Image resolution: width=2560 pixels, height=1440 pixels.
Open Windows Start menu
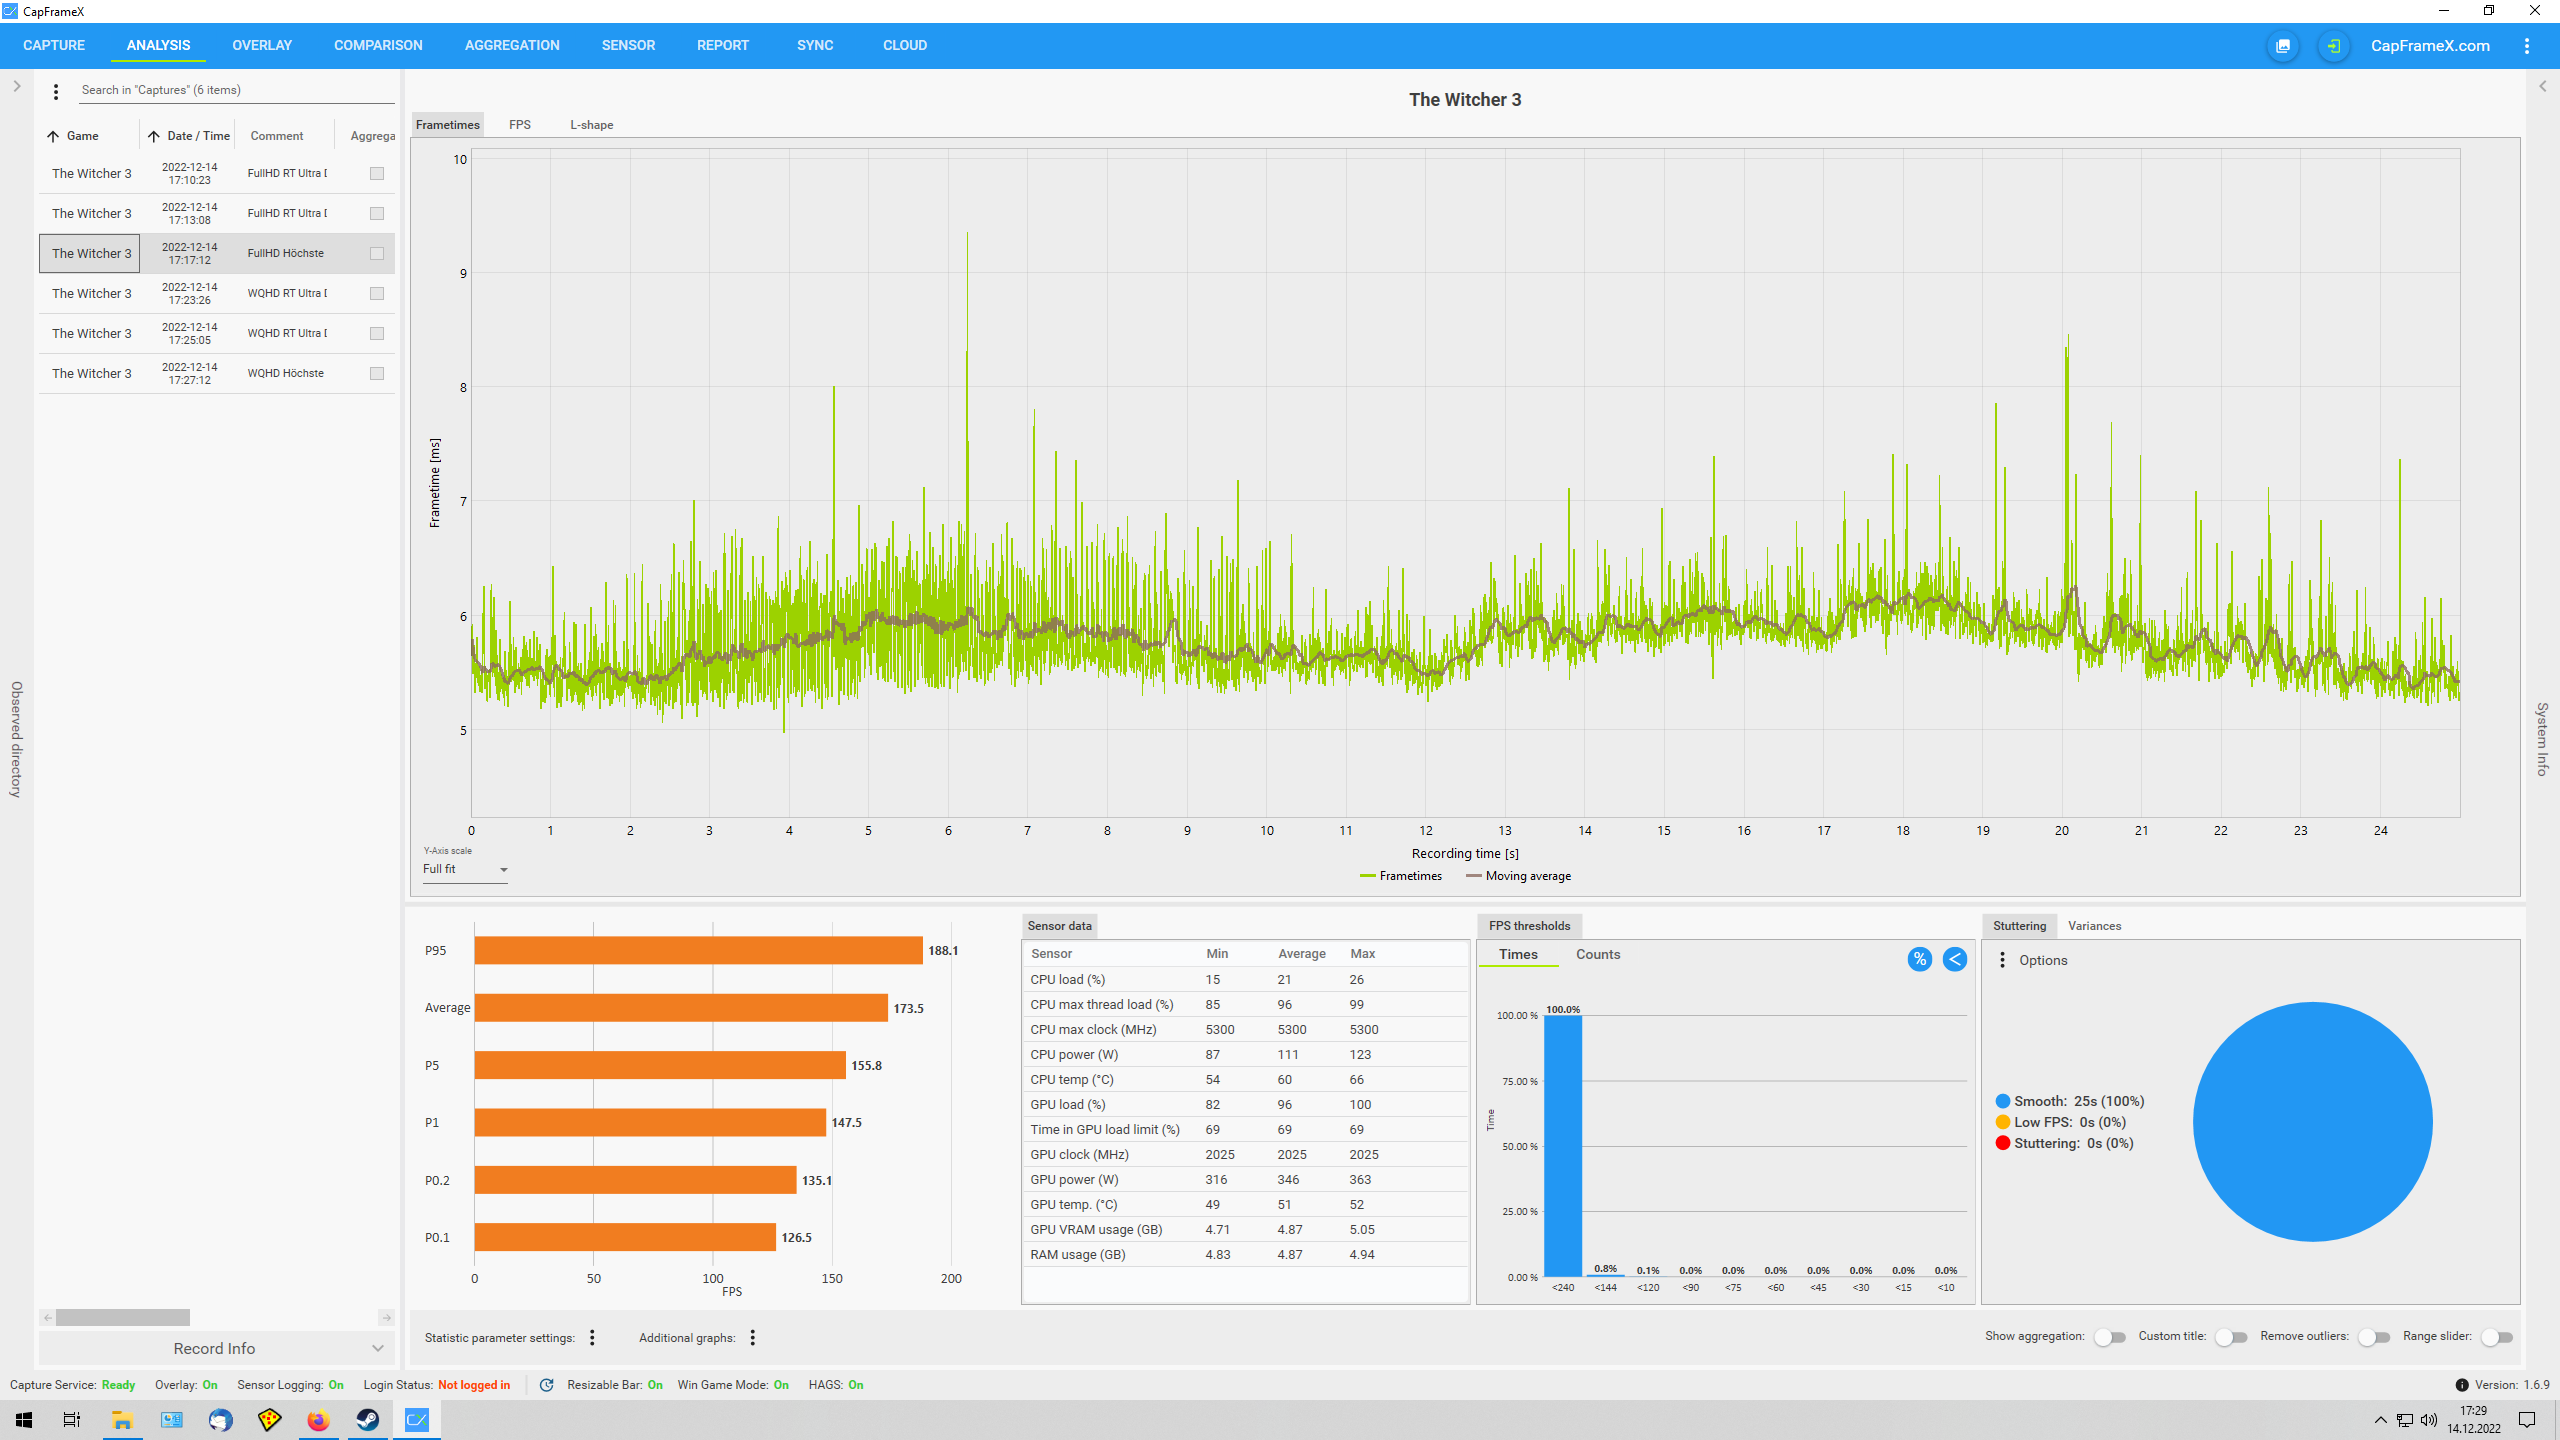click(x=24, y=1420)
